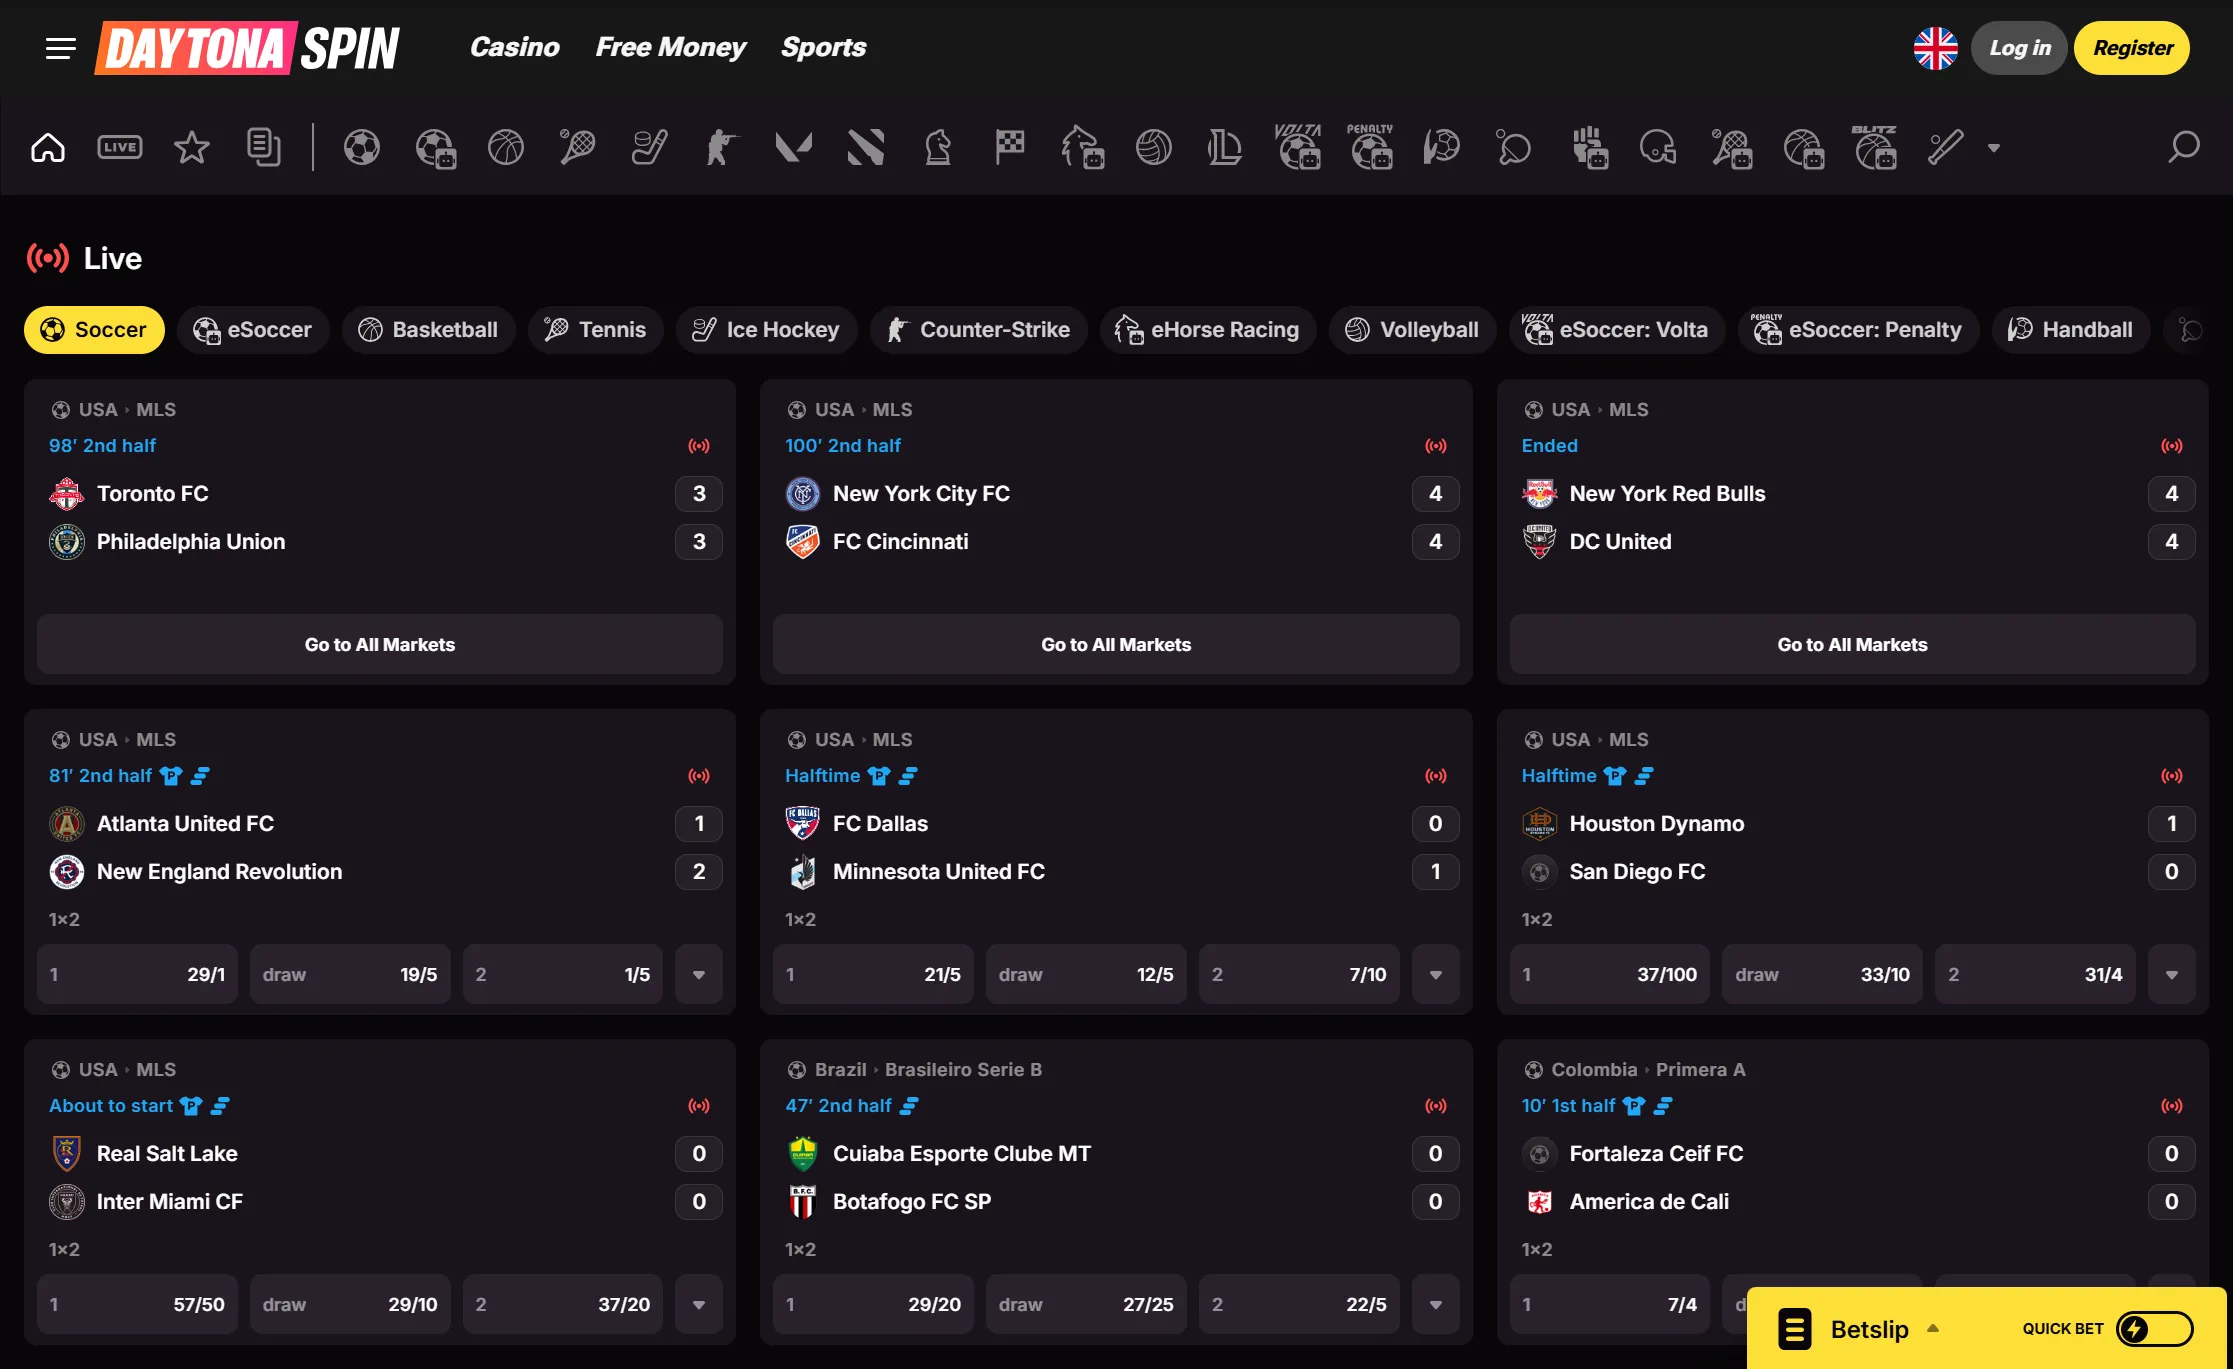Select chess knight icon in toolbar
The image size is (2233, 1369).
(938, 148)
